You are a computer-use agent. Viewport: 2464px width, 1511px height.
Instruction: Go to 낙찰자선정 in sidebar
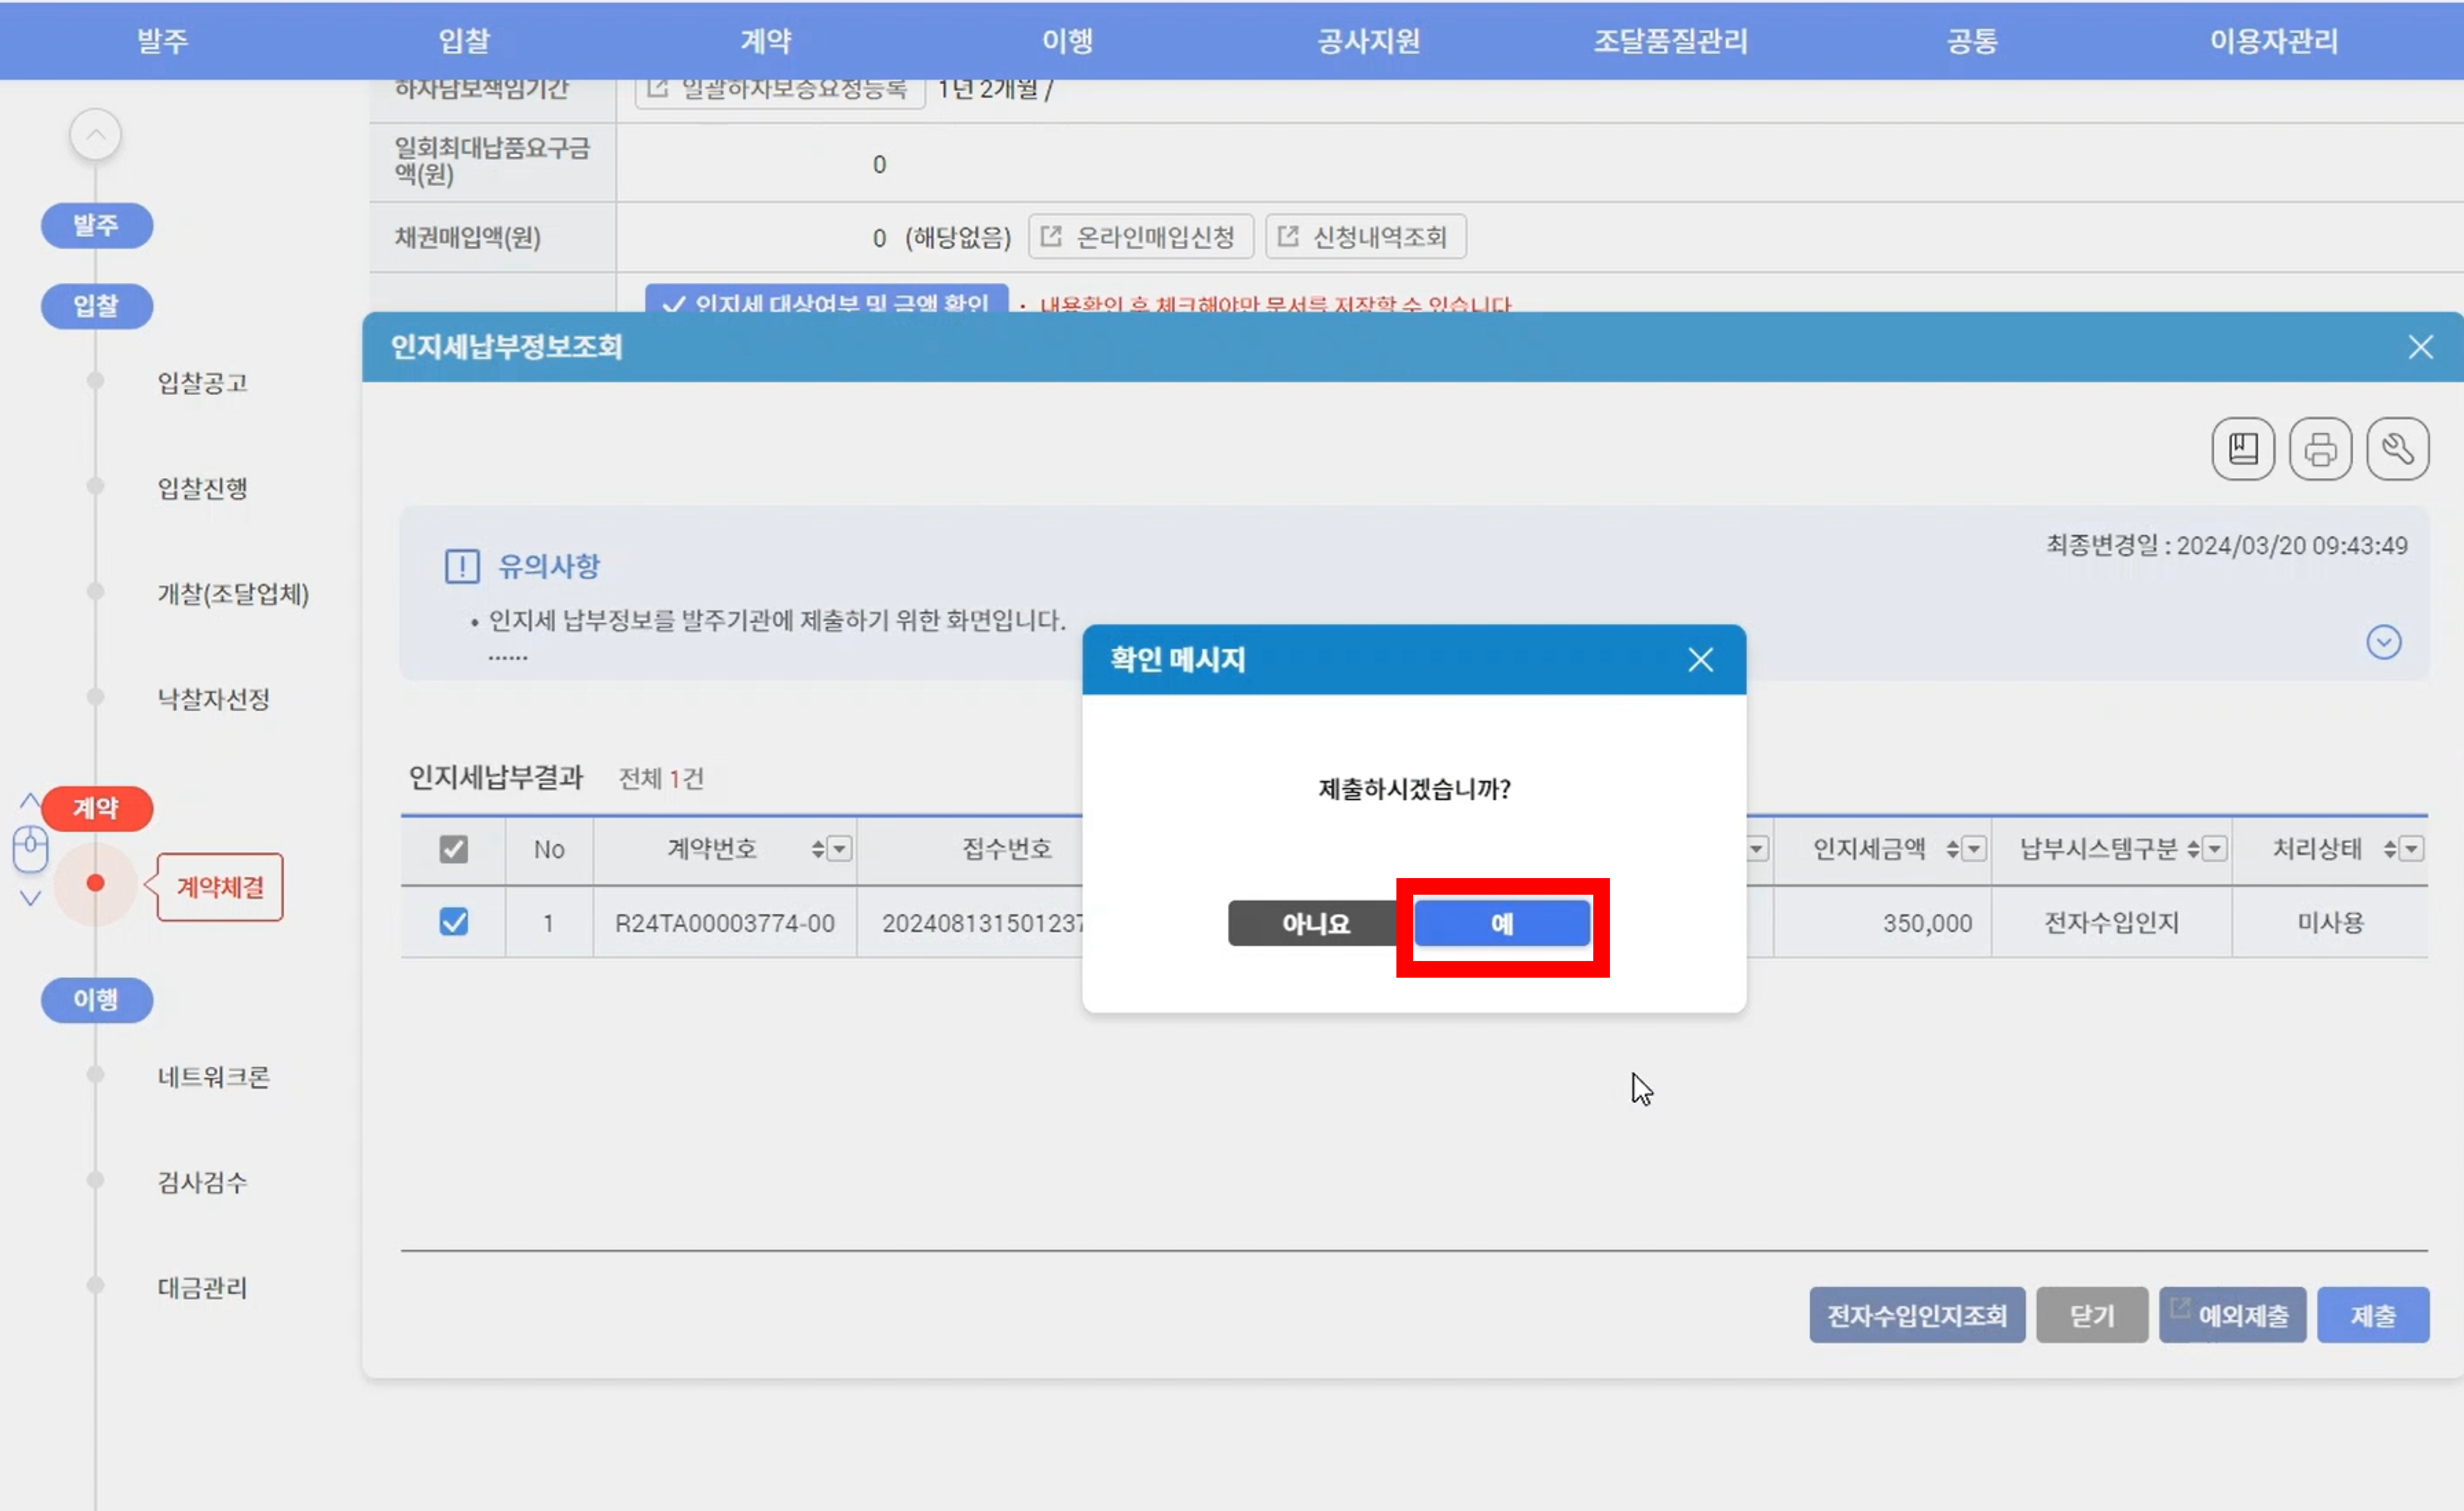point(213,699)
